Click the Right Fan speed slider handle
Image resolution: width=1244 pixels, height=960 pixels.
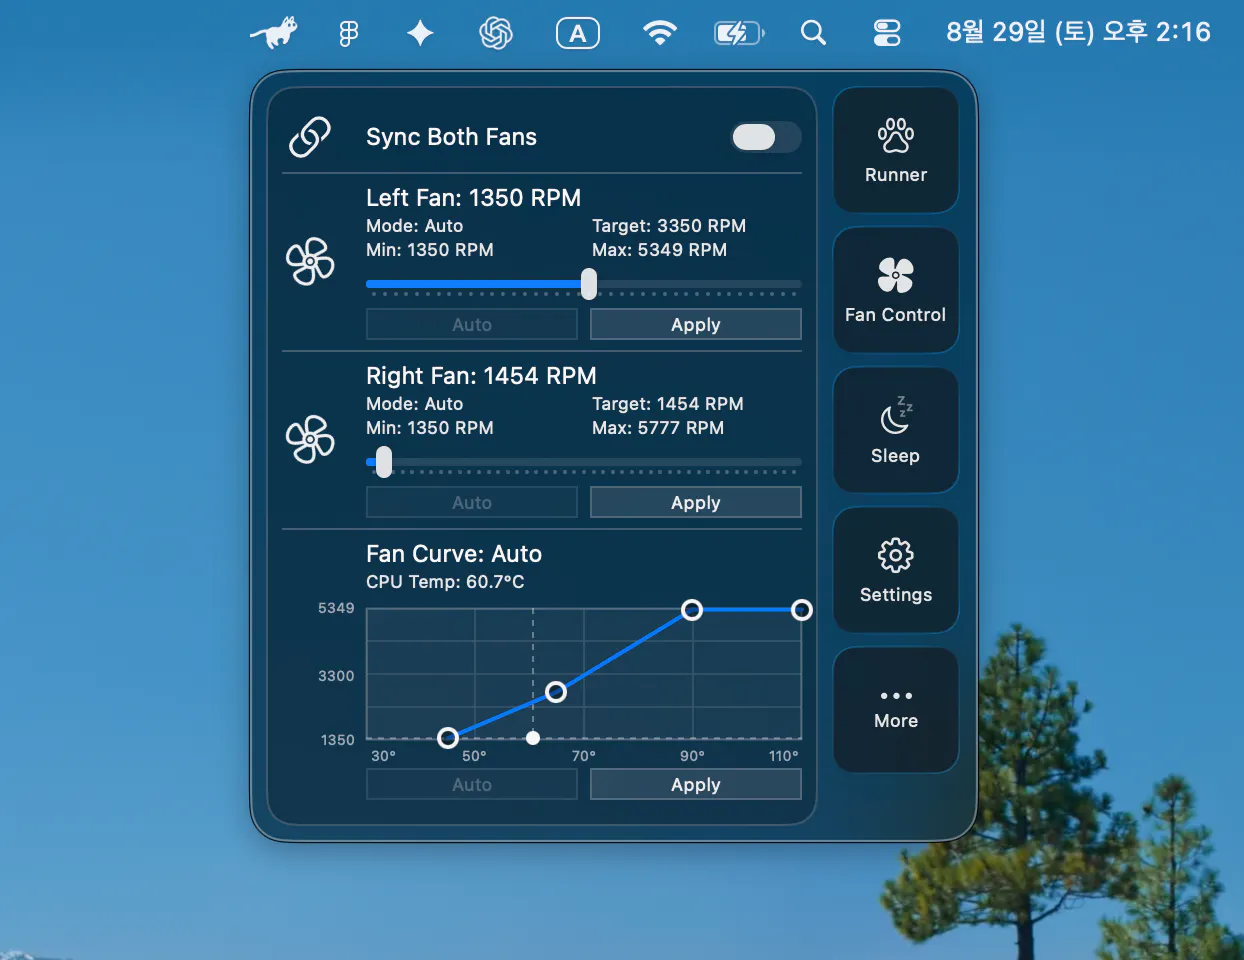384,462
